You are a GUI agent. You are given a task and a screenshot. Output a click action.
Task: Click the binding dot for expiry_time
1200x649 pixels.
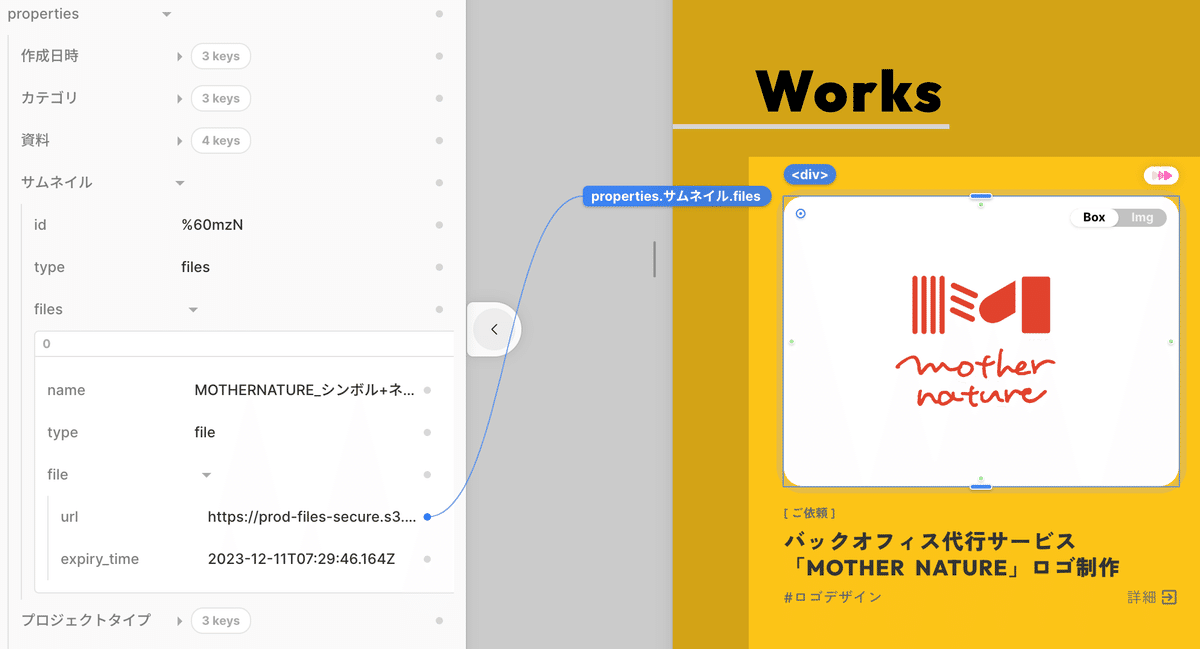[x=427, y=559]
